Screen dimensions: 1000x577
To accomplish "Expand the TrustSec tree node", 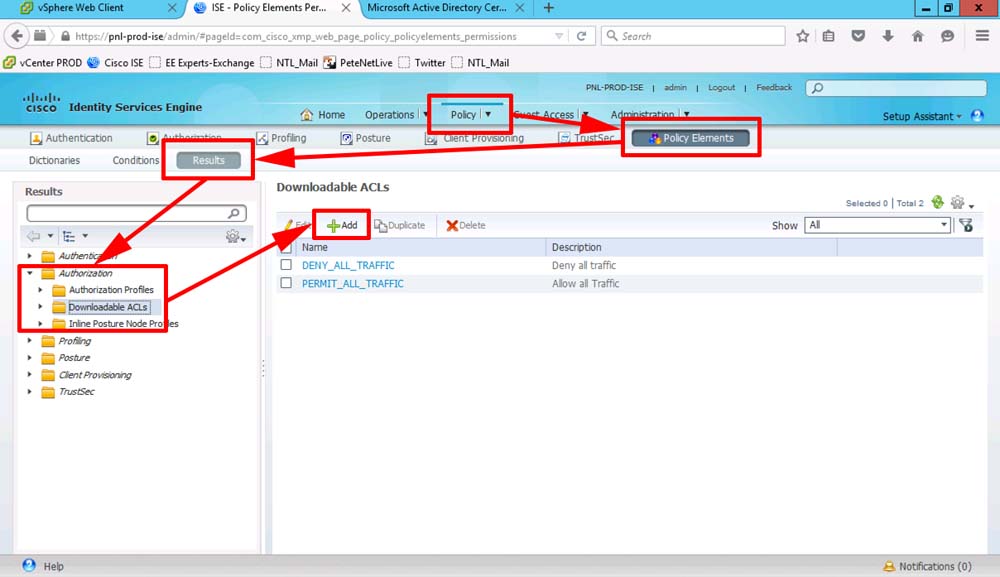I will click(x=30, y=391).
